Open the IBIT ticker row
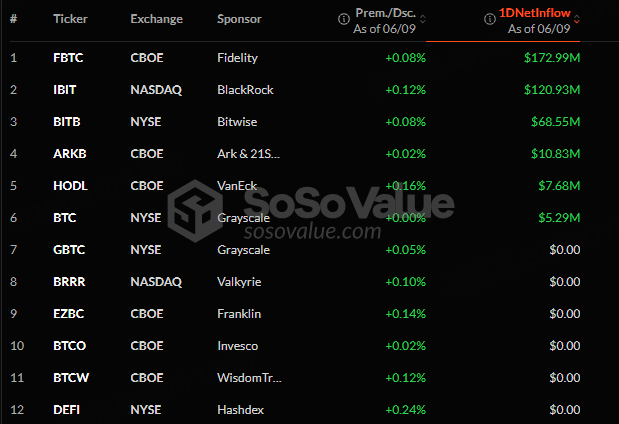The width and height of the screenshot is (619, 424). 65,90
